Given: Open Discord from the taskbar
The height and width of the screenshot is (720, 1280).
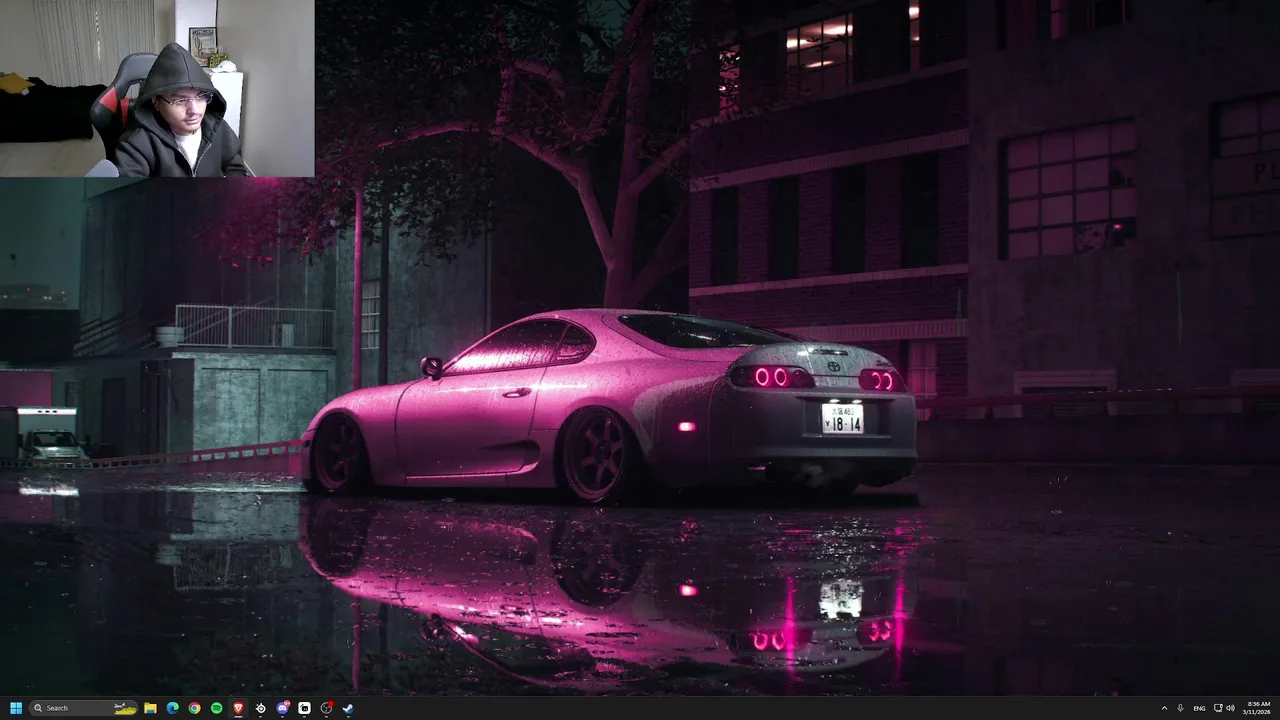Looking at the screenshot, I should pos(282,708).
